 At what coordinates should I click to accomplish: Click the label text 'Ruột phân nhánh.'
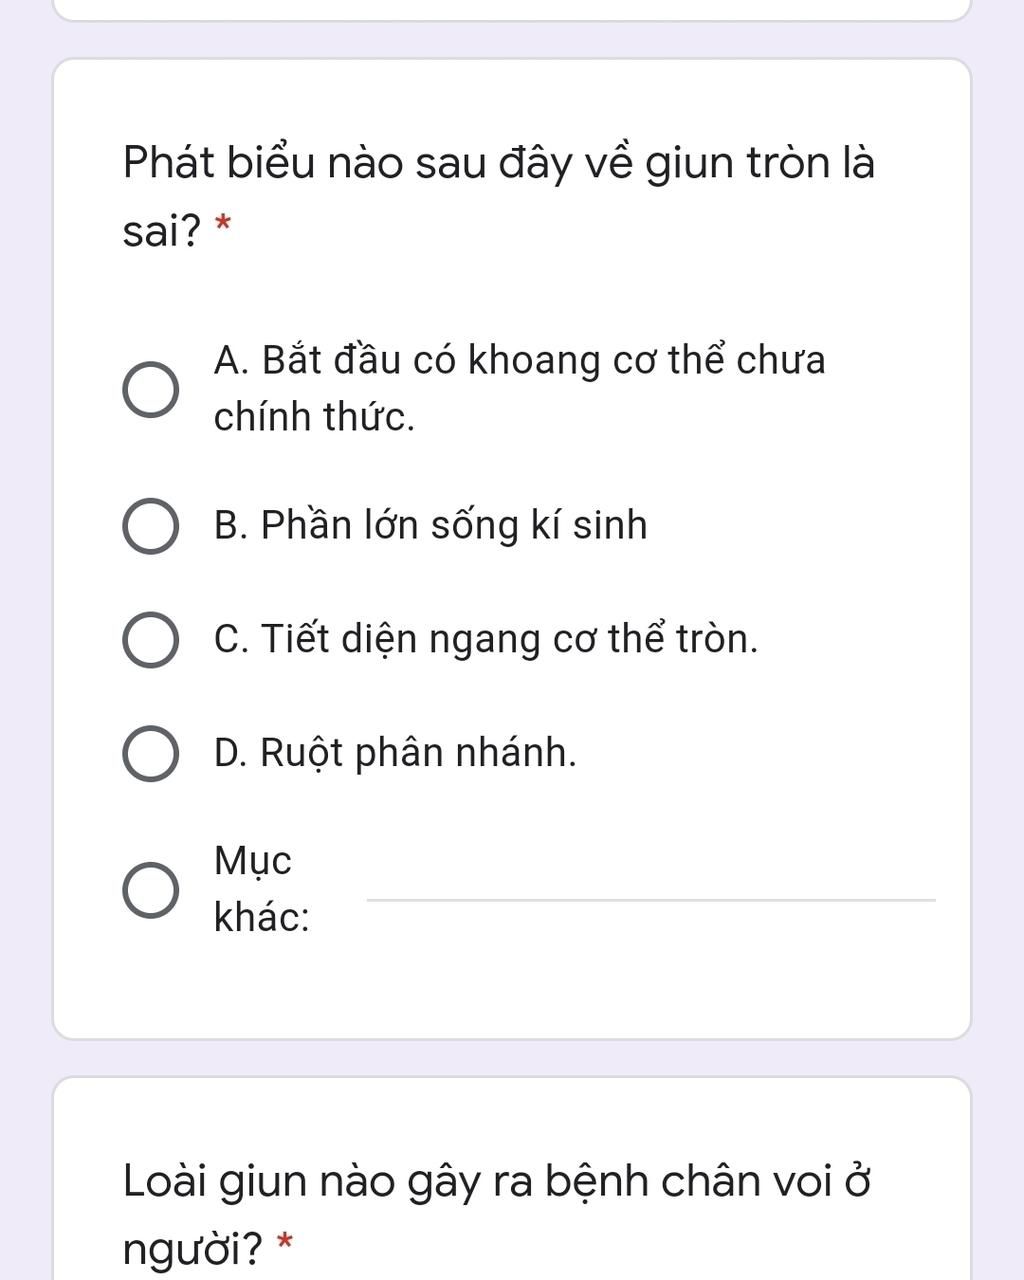tap(419, 753)
